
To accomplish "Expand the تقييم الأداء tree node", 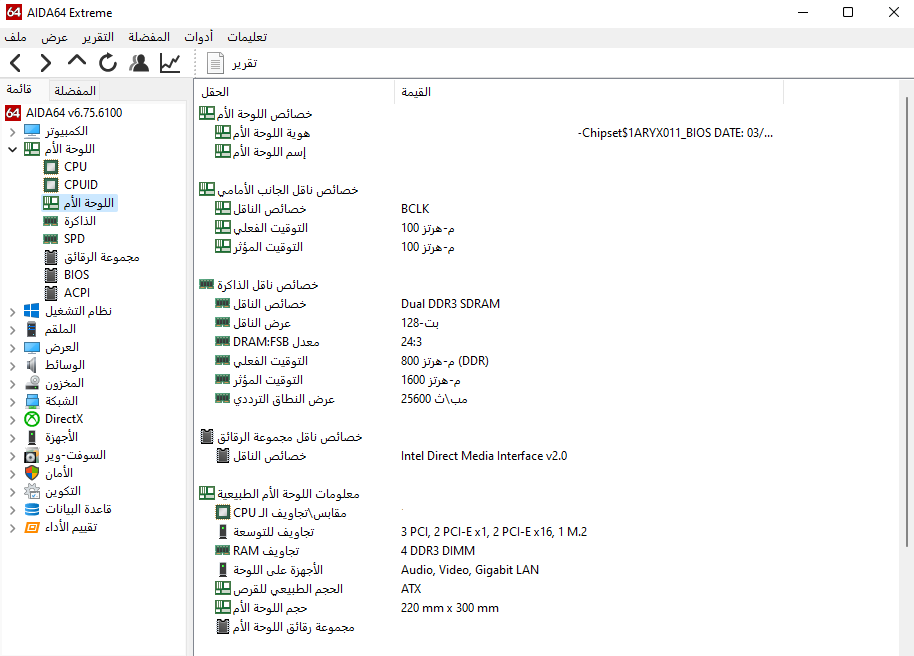I will [12, 528].
